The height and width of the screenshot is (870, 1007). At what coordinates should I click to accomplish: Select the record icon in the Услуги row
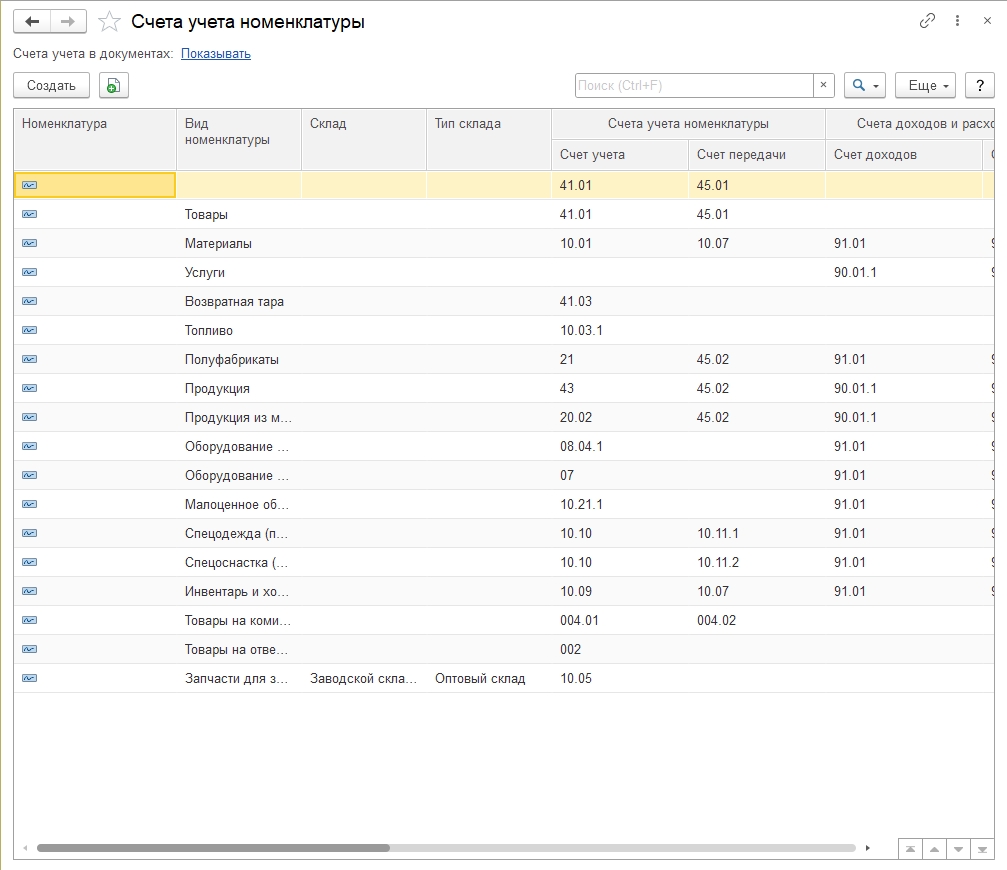pyautogui.click(x=30, y=272)
